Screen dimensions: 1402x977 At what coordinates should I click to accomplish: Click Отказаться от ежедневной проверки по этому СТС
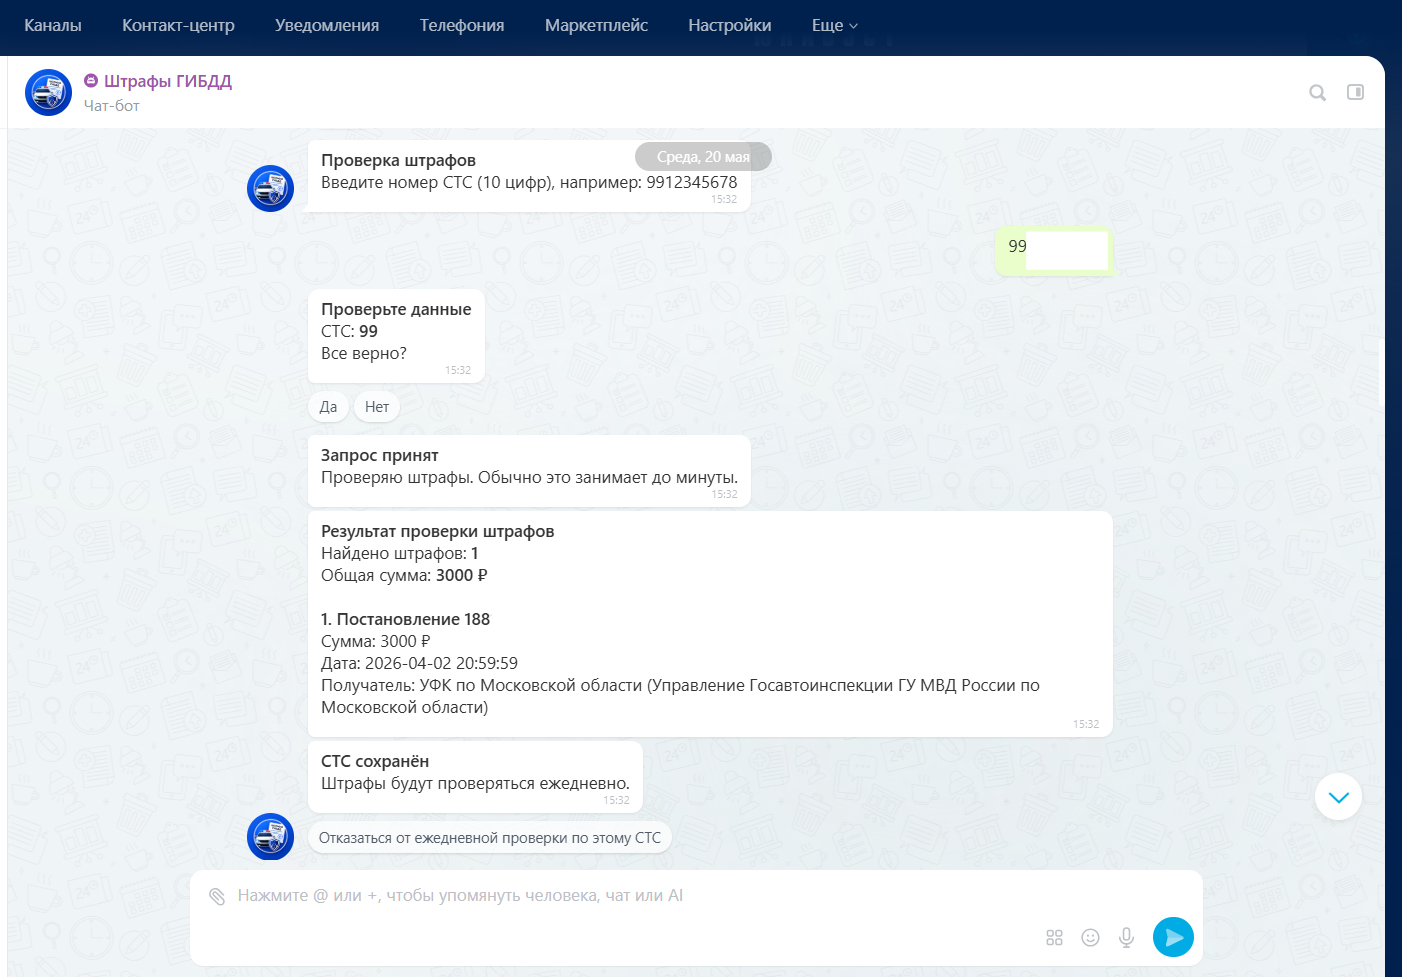(490, 838)
